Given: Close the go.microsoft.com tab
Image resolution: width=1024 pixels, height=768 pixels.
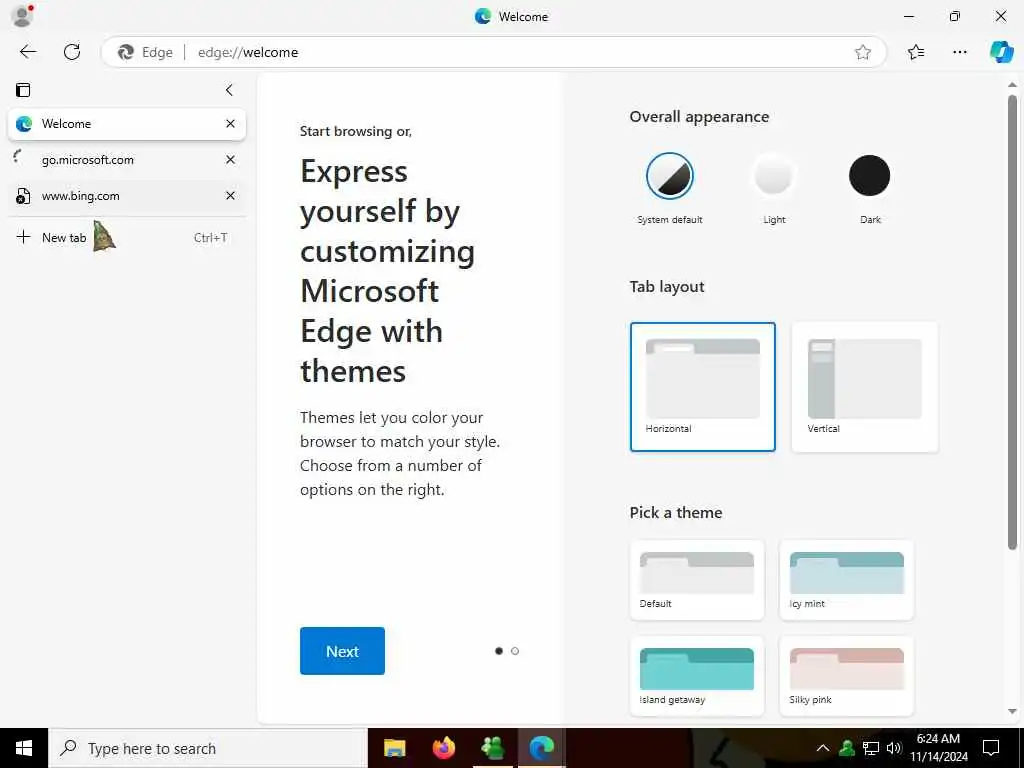Looking at the screenshot, I should click(x=231, y=160).
